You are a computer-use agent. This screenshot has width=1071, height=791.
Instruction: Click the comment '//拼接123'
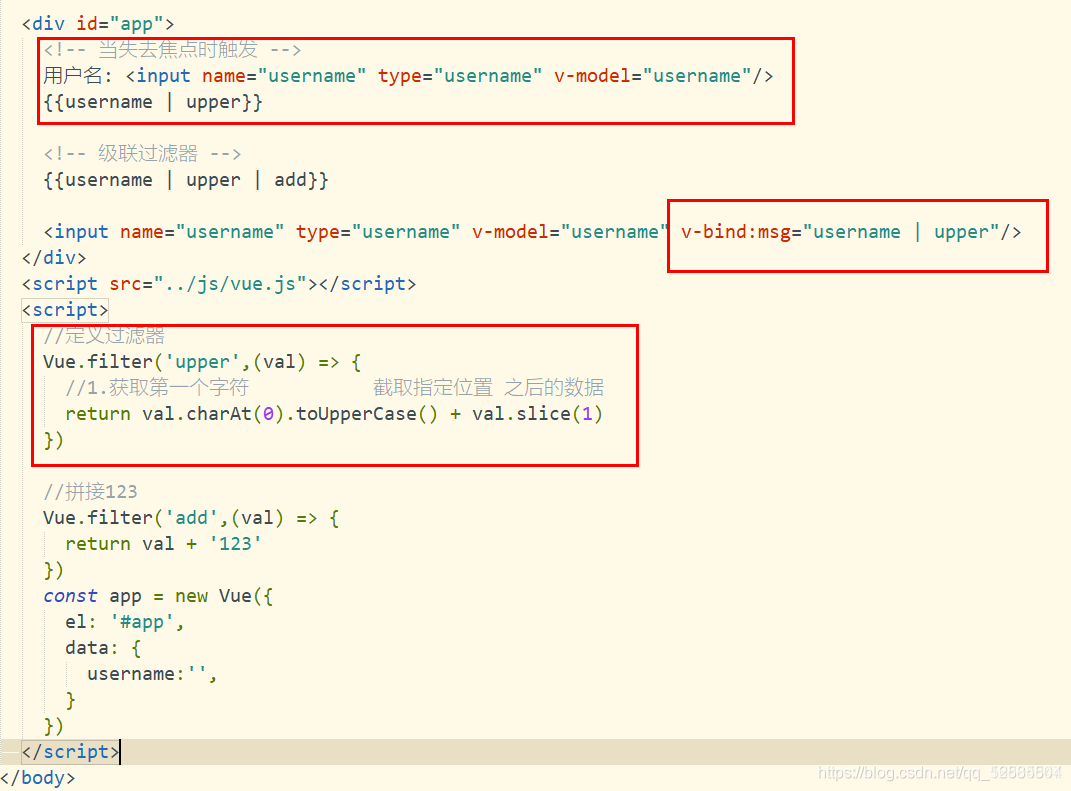point(90,492)
